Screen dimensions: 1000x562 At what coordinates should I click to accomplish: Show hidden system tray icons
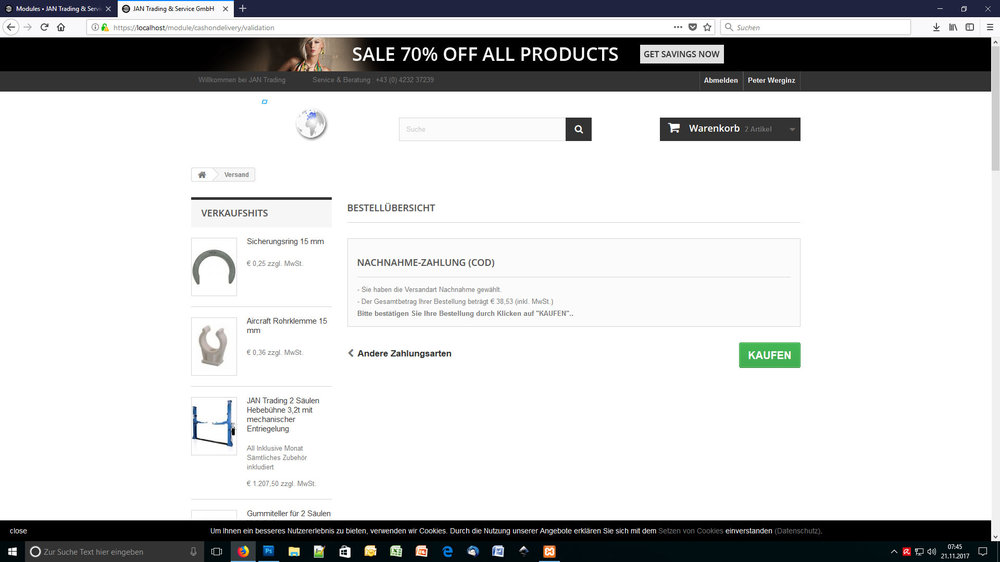(x=893, y=552)
